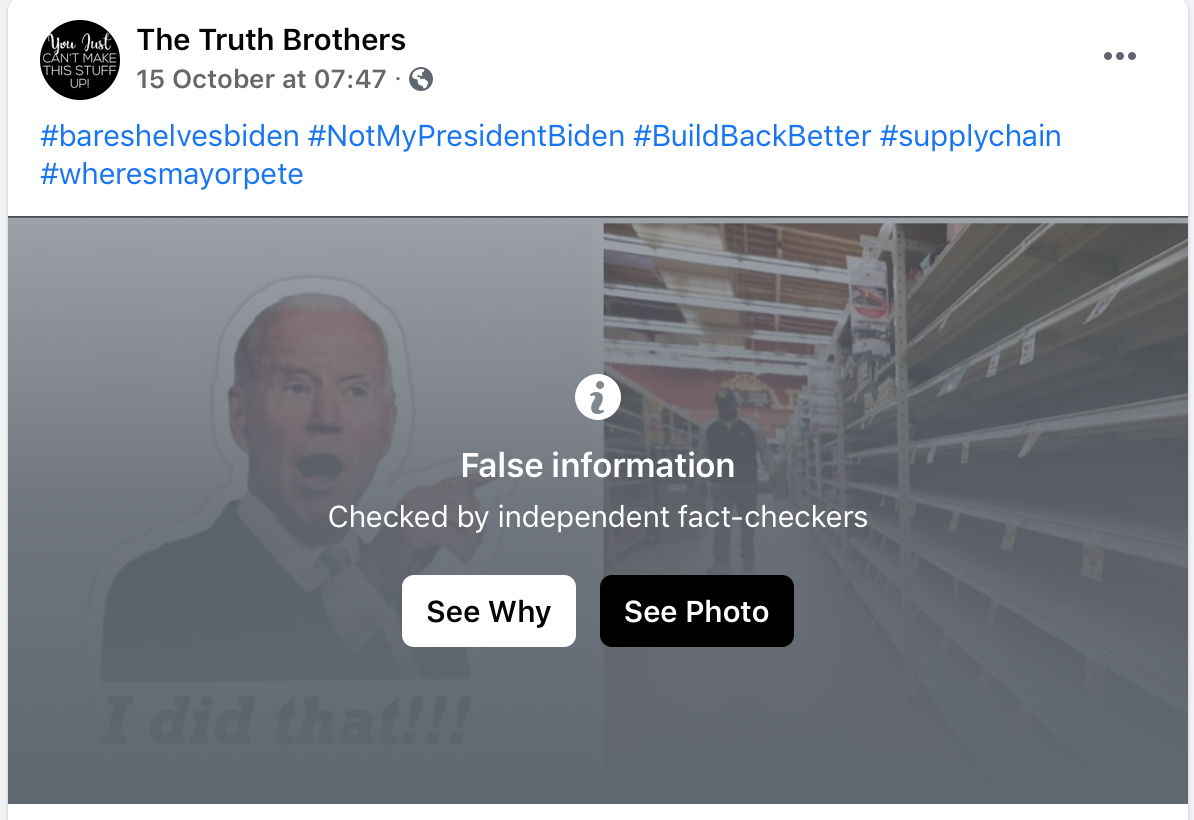The image size is (1194, 820).
Task: Open the #wheresmayorpete hashtag
Action: coord(171,174)
